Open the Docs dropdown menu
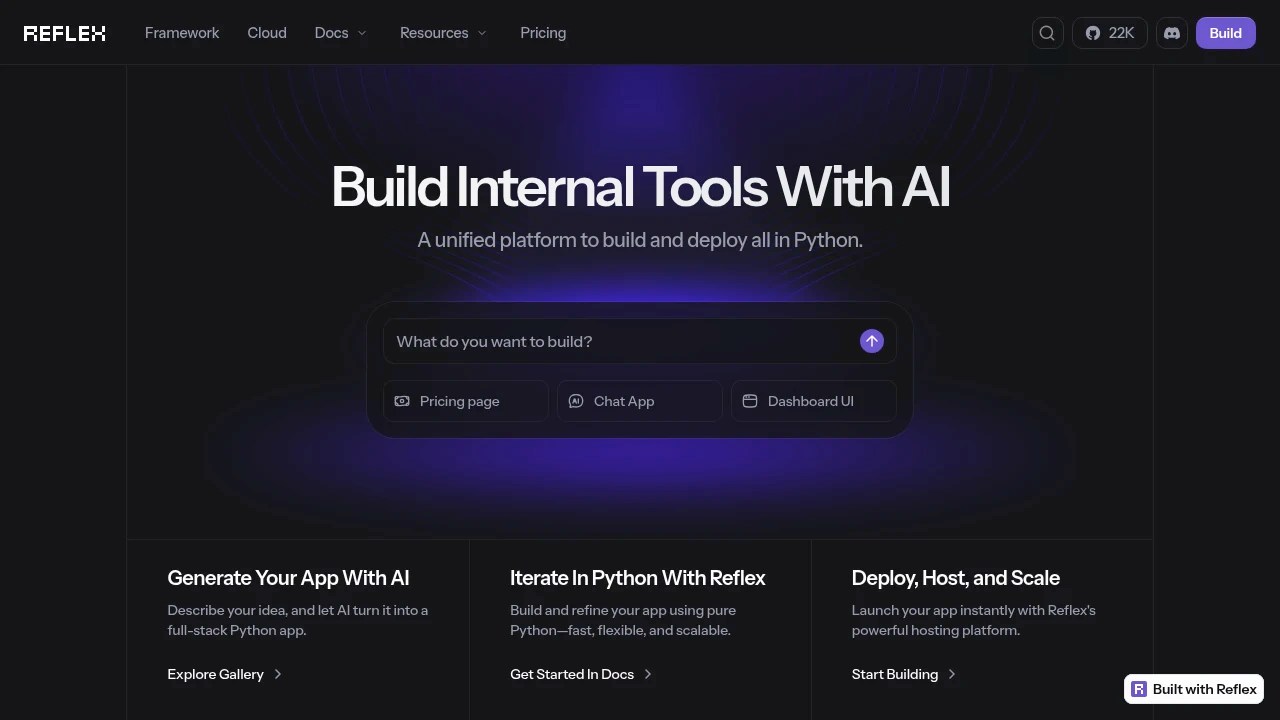This screenshot has height=720, width=1280. (340, 32)
